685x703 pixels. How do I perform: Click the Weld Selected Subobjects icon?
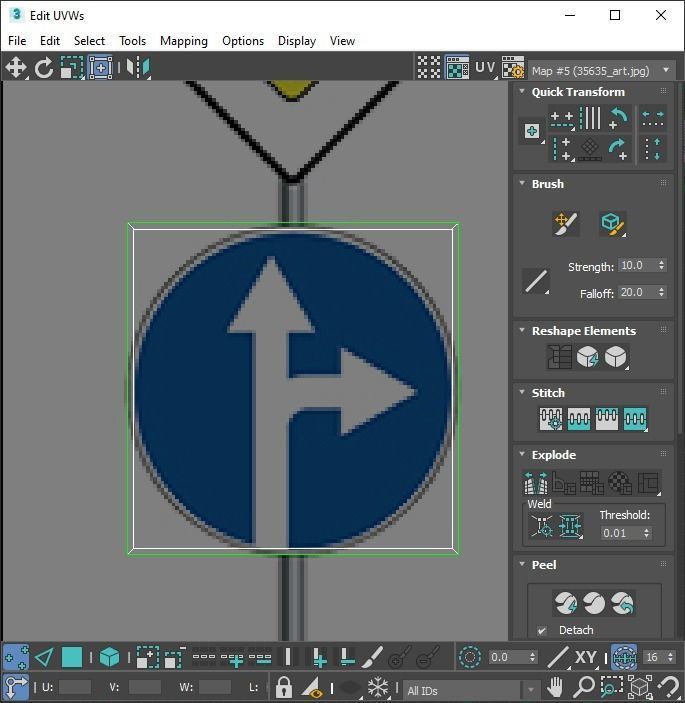(x=570, y=525)
